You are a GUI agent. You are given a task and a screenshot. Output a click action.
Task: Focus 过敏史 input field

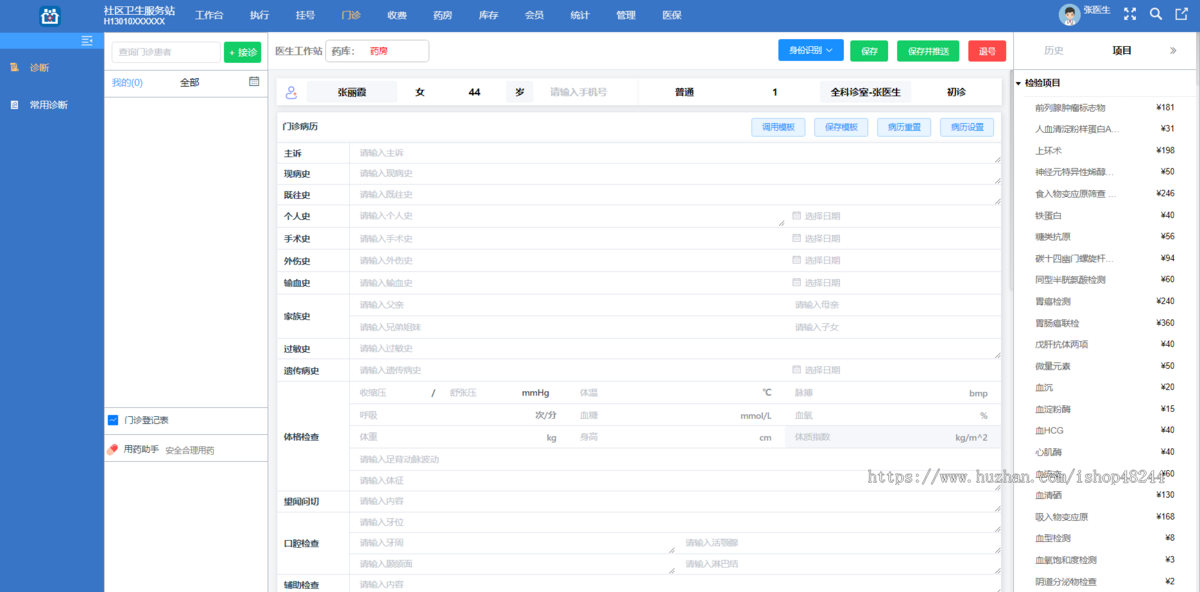click(x=675, y=348)
